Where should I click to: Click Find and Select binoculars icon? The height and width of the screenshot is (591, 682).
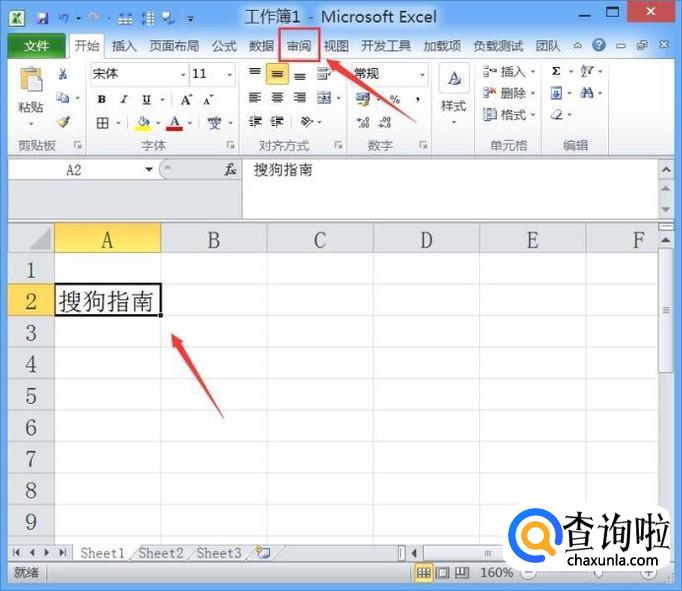tap(587, 92)
